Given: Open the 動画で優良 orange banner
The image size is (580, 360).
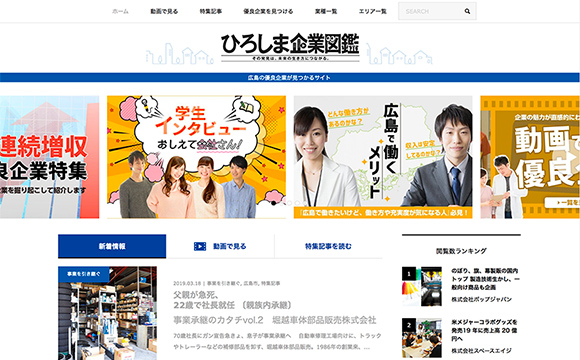Looking at the screenshot, I should tap(530, 157).
